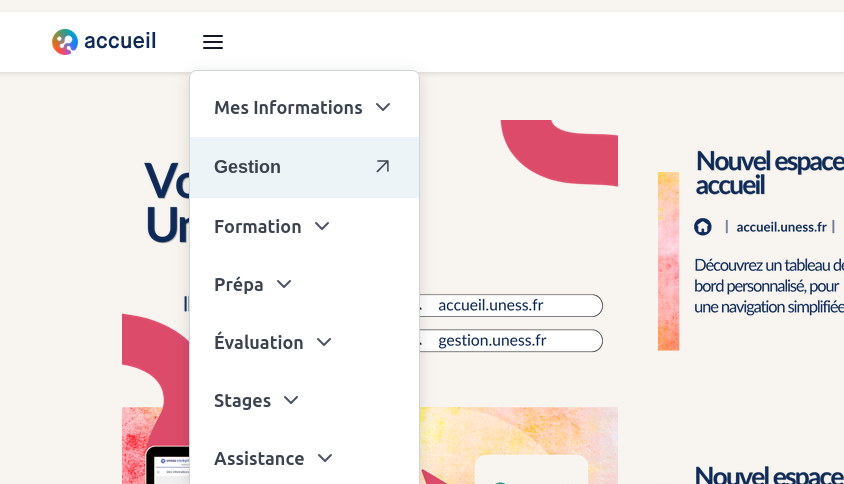Click the tablet preview image in banner
Image resolution: width=844 pixels, height=484 pixels.
point(168,465)
